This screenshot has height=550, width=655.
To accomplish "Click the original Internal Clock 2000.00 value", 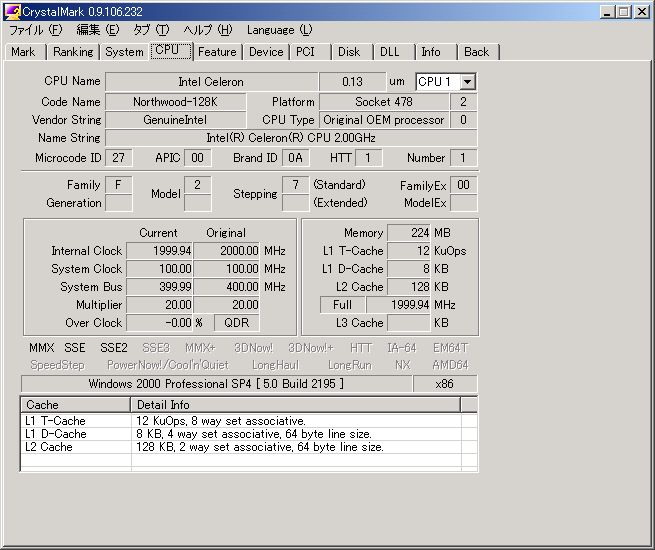I will pyautogui.click(x=226, y=251).
